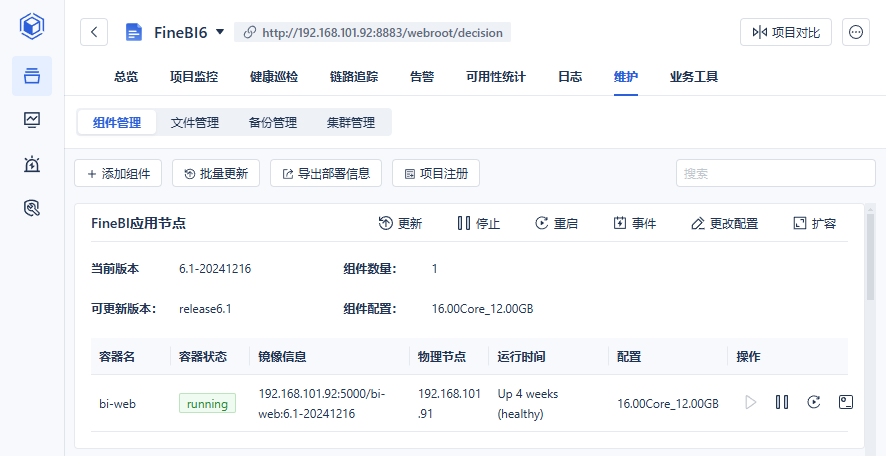Open the terminal icon for bi-web

click(x=845, y=402)
